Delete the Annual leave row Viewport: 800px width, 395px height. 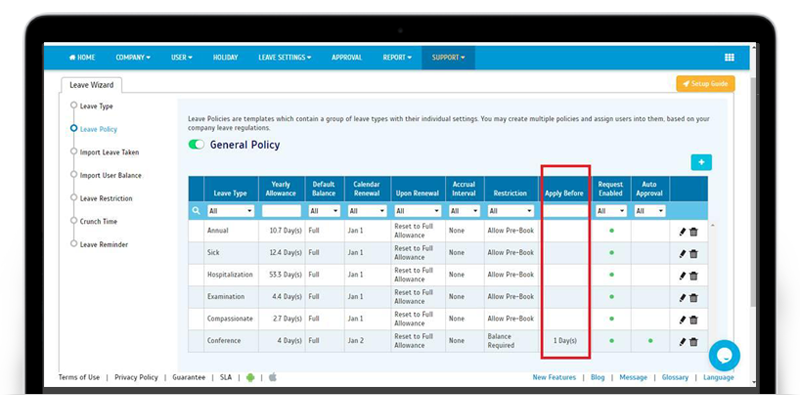(693, 232)
